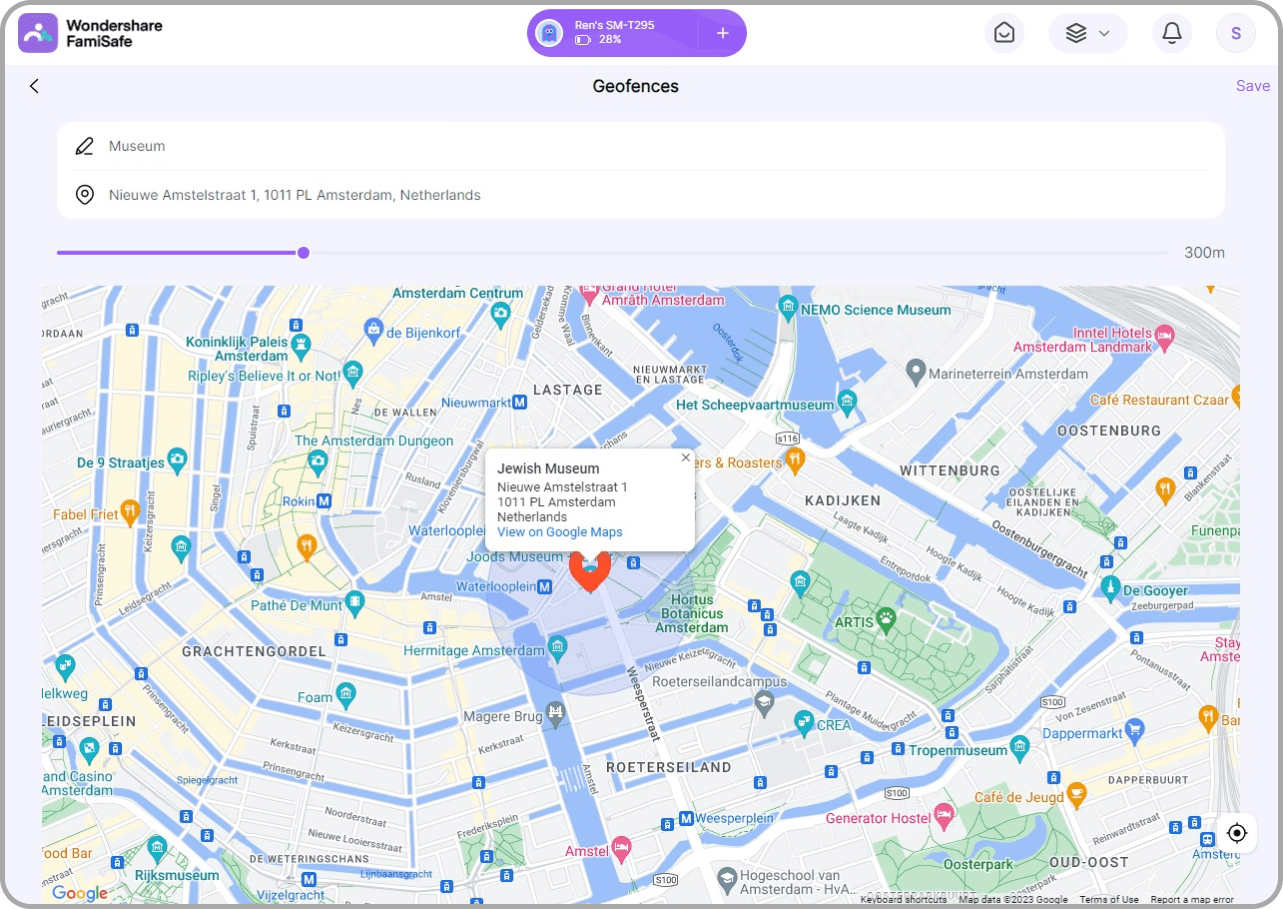
Task: Click the Rijksmuseum marker icon
Action: tap(157, 849)
